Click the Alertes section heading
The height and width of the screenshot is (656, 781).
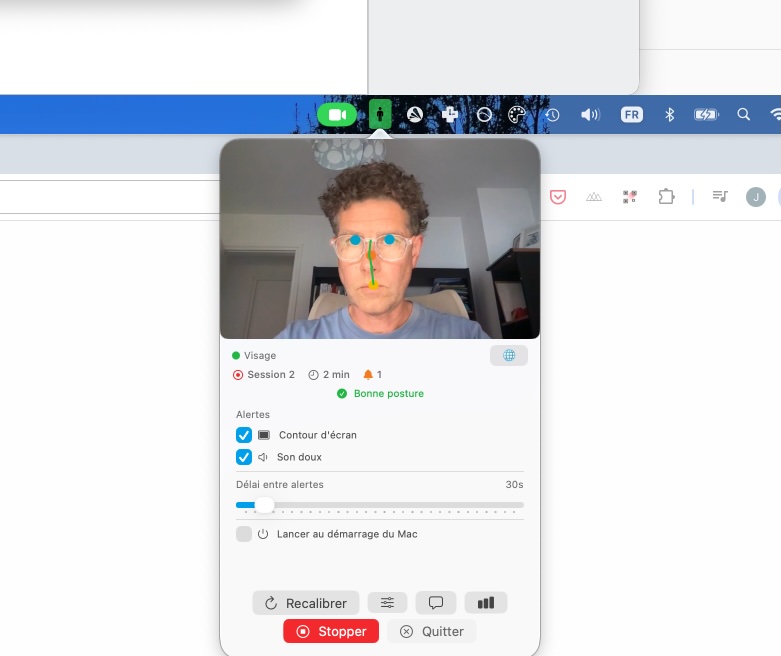pos(253,414)
